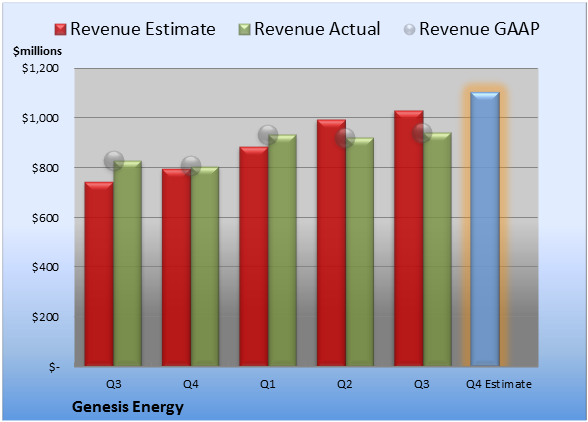588x422 pixels.
Task: Select the 'Revenue Actual' legend label
Action: 317,29
